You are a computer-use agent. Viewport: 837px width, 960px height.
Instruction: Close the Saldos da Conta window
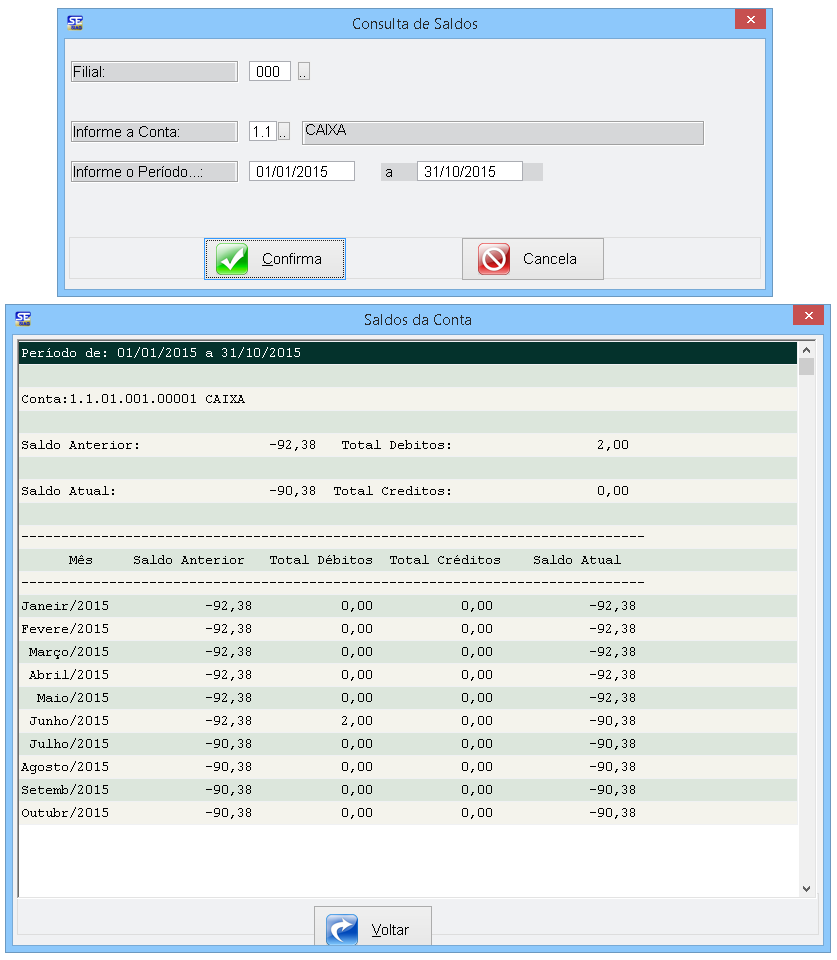click(808, 316)
